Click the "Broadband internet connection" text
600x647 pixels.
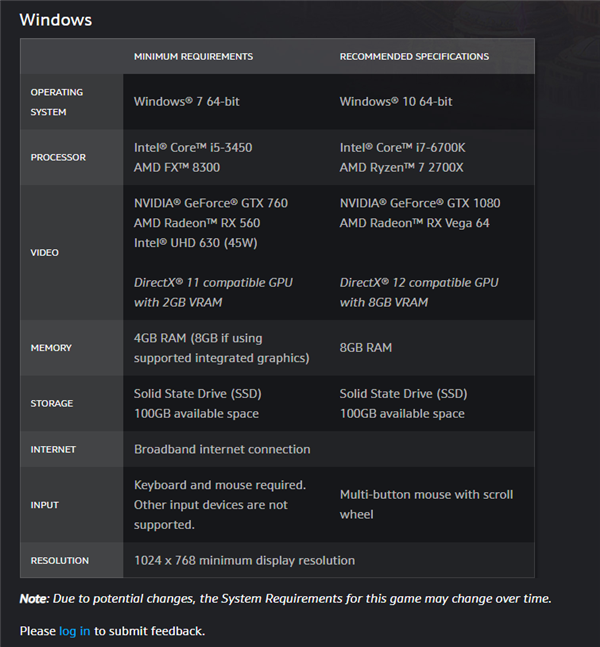(x=222, y=450)
